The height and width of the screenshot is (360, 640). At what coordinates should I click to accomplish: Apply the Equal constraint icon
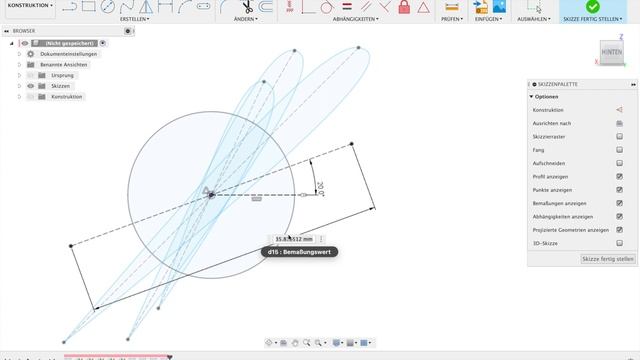347,7
